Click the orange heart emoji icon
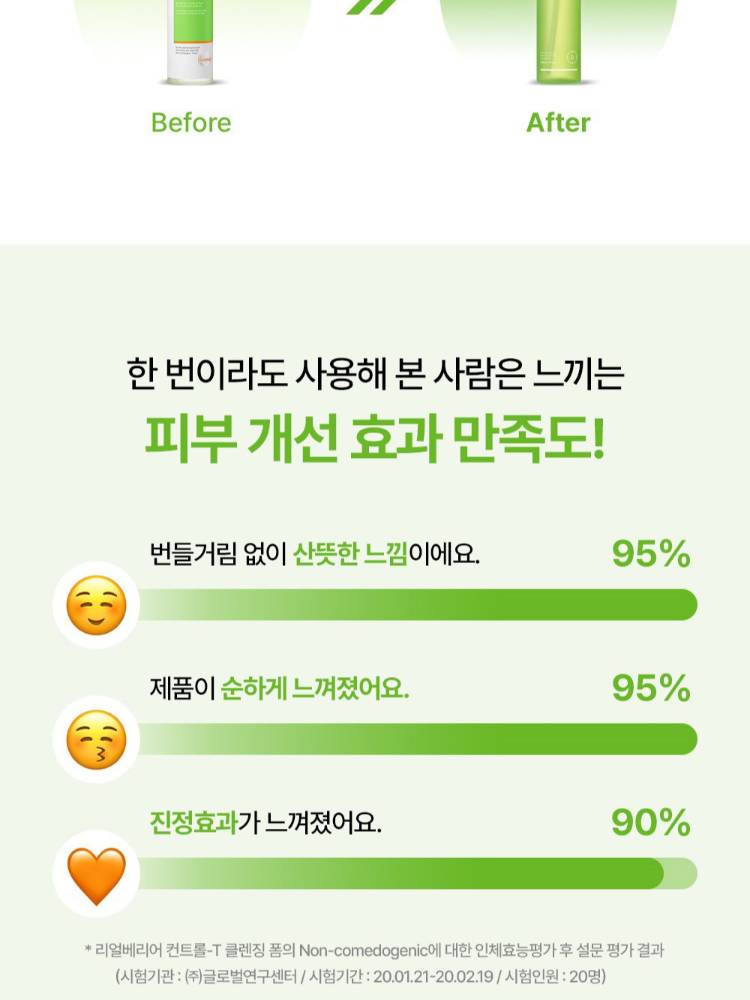750x1000 pixels. point(96,875)
